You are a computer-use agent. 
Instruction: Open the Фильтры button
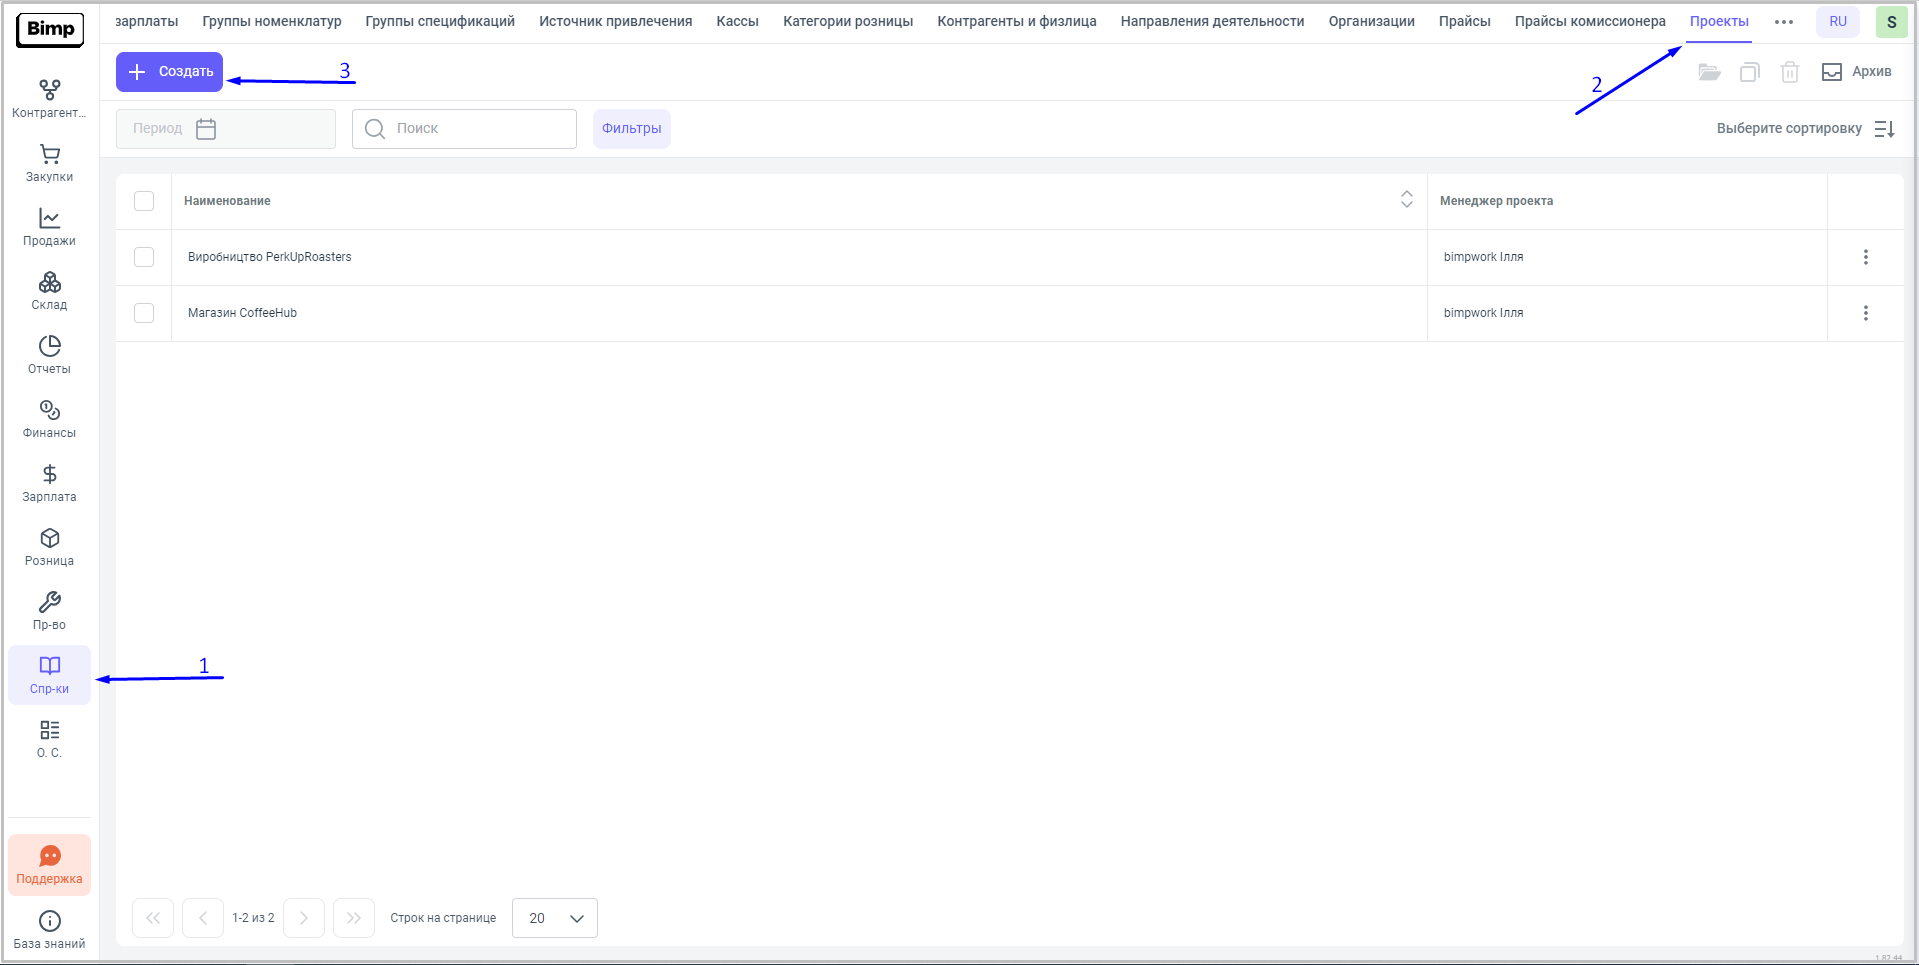click(x=631, y=129)
